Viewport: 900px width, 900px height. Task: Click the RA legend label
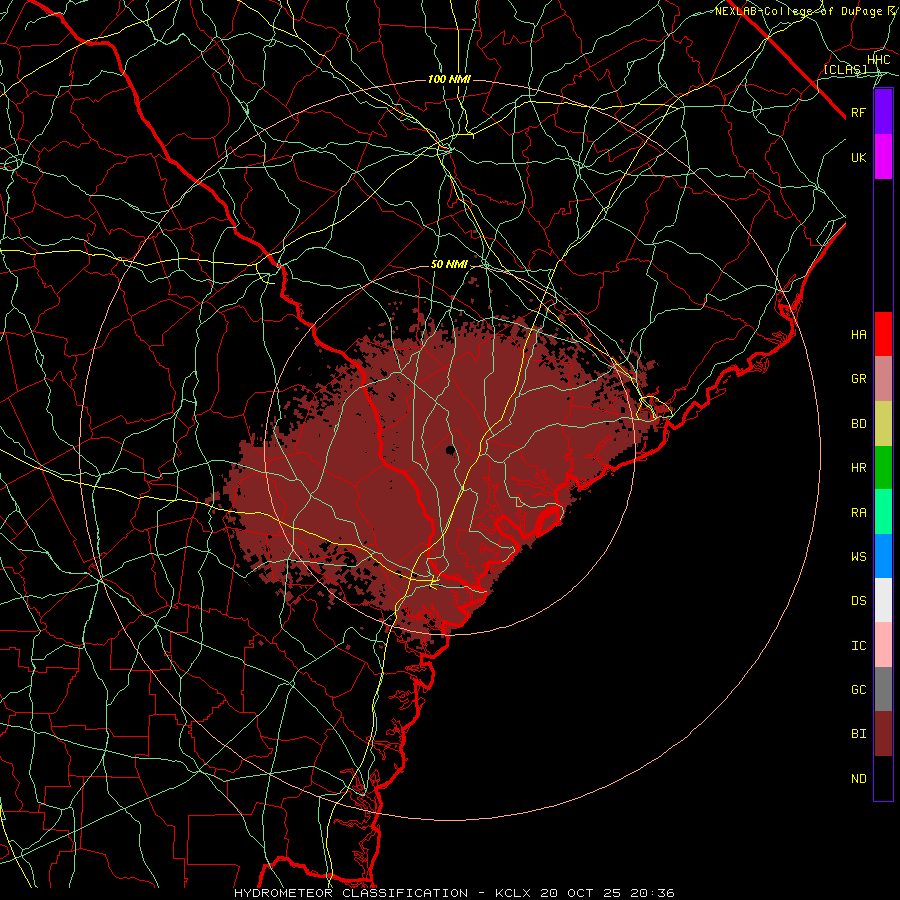click(859, 513)
